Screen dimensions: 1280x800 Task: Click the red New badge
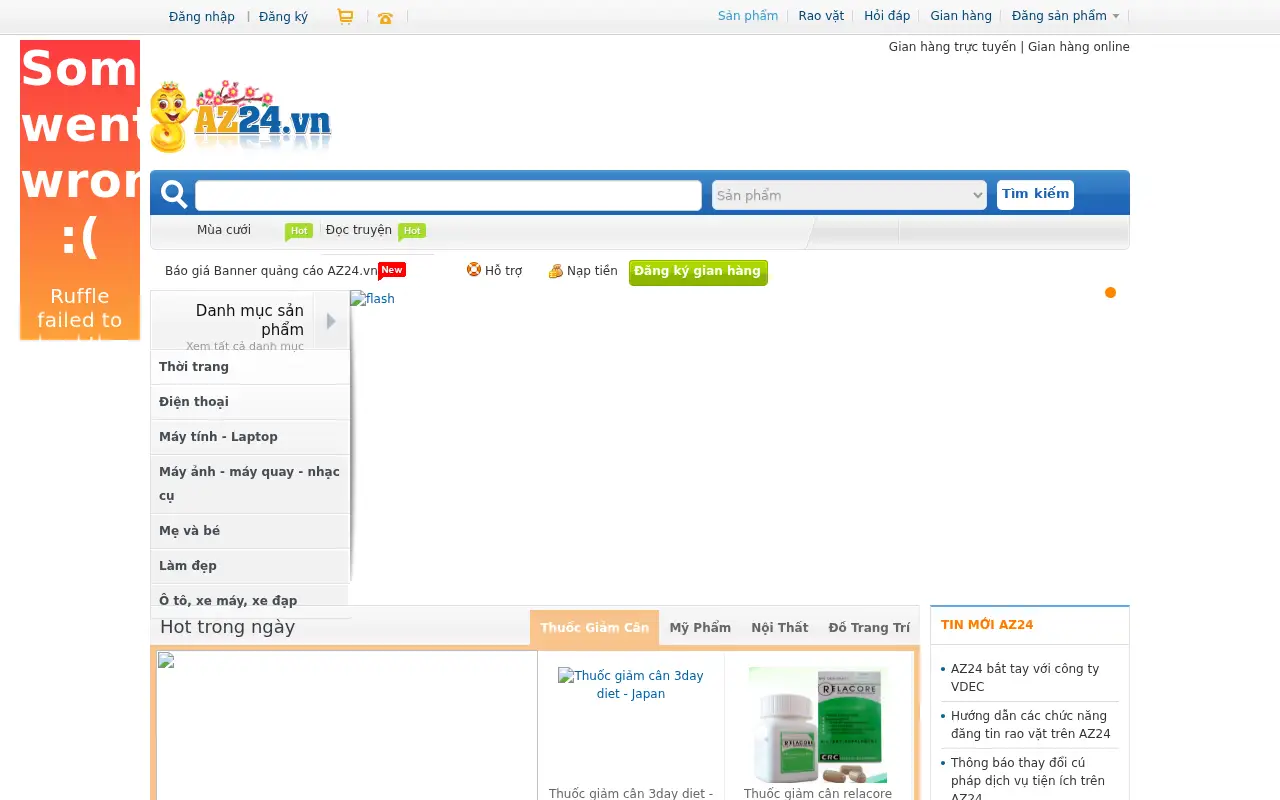[392, 270]
